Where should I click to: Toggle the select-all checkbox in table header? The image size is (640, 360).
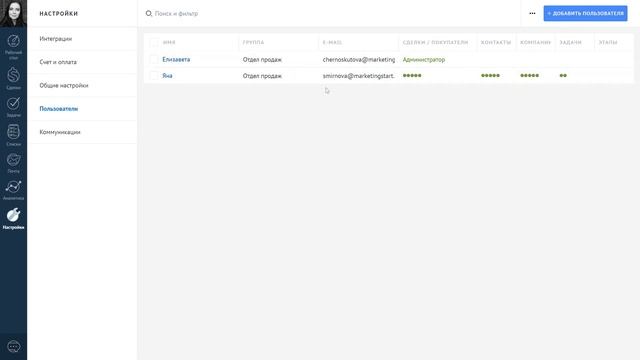[154, 42]
